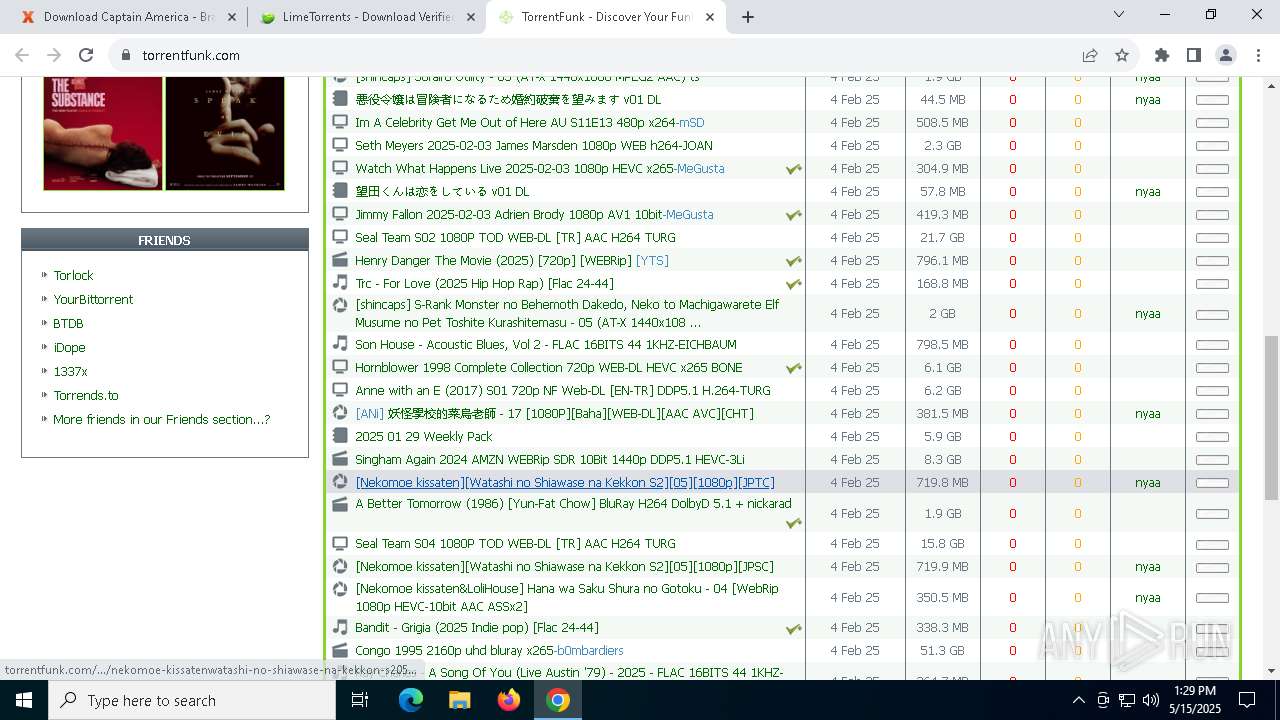Screen dimensions: 1280x720
Task: Click the book icon beside 望田くんは恋をしている v01
Action: point(340,191)
